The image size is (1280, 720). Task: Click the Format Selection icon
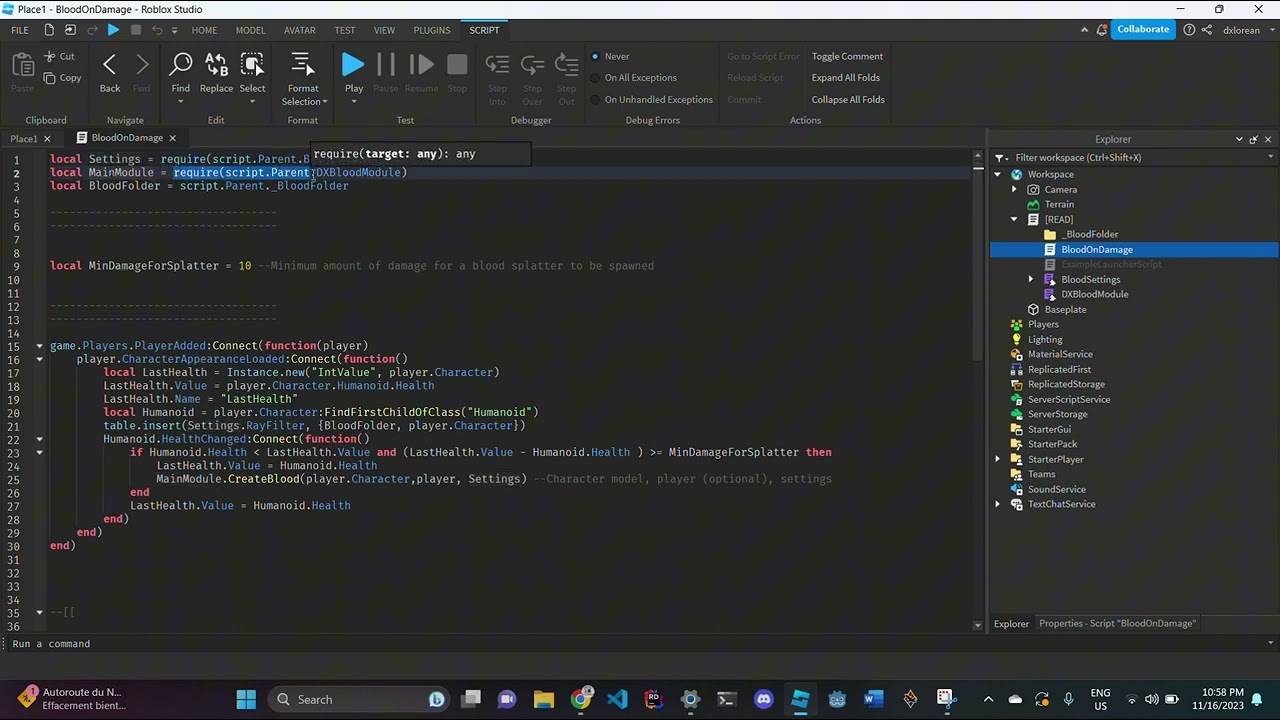303,66
